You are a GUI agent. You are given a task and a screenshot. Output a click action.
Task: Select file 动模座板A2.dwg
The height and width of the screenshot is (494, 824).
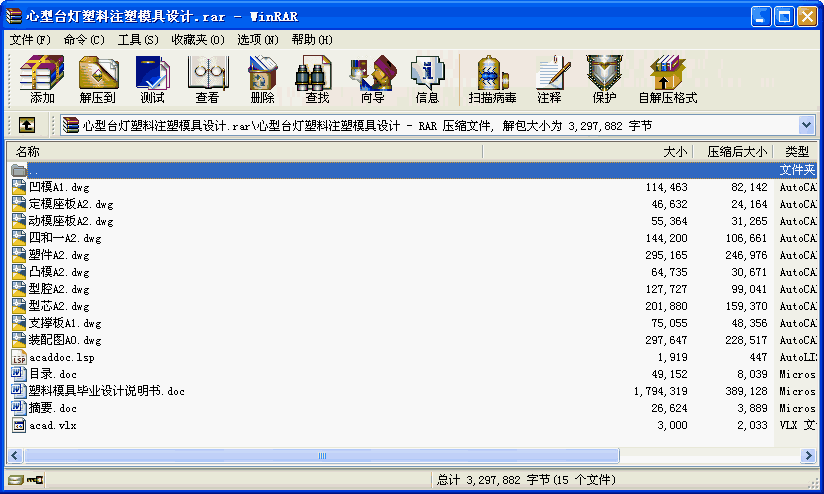point(71,221)
